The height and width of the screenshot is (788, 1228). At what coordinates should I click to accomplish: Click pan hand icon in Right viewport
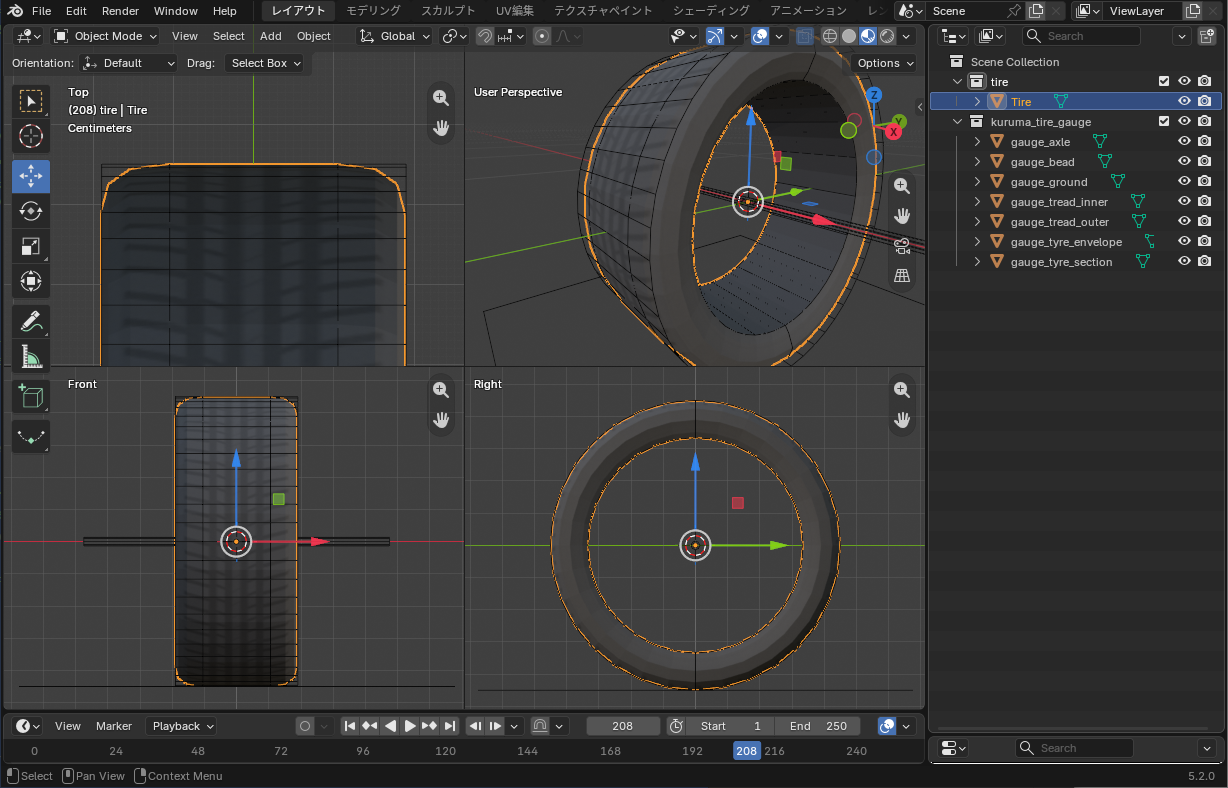point(902,420)
